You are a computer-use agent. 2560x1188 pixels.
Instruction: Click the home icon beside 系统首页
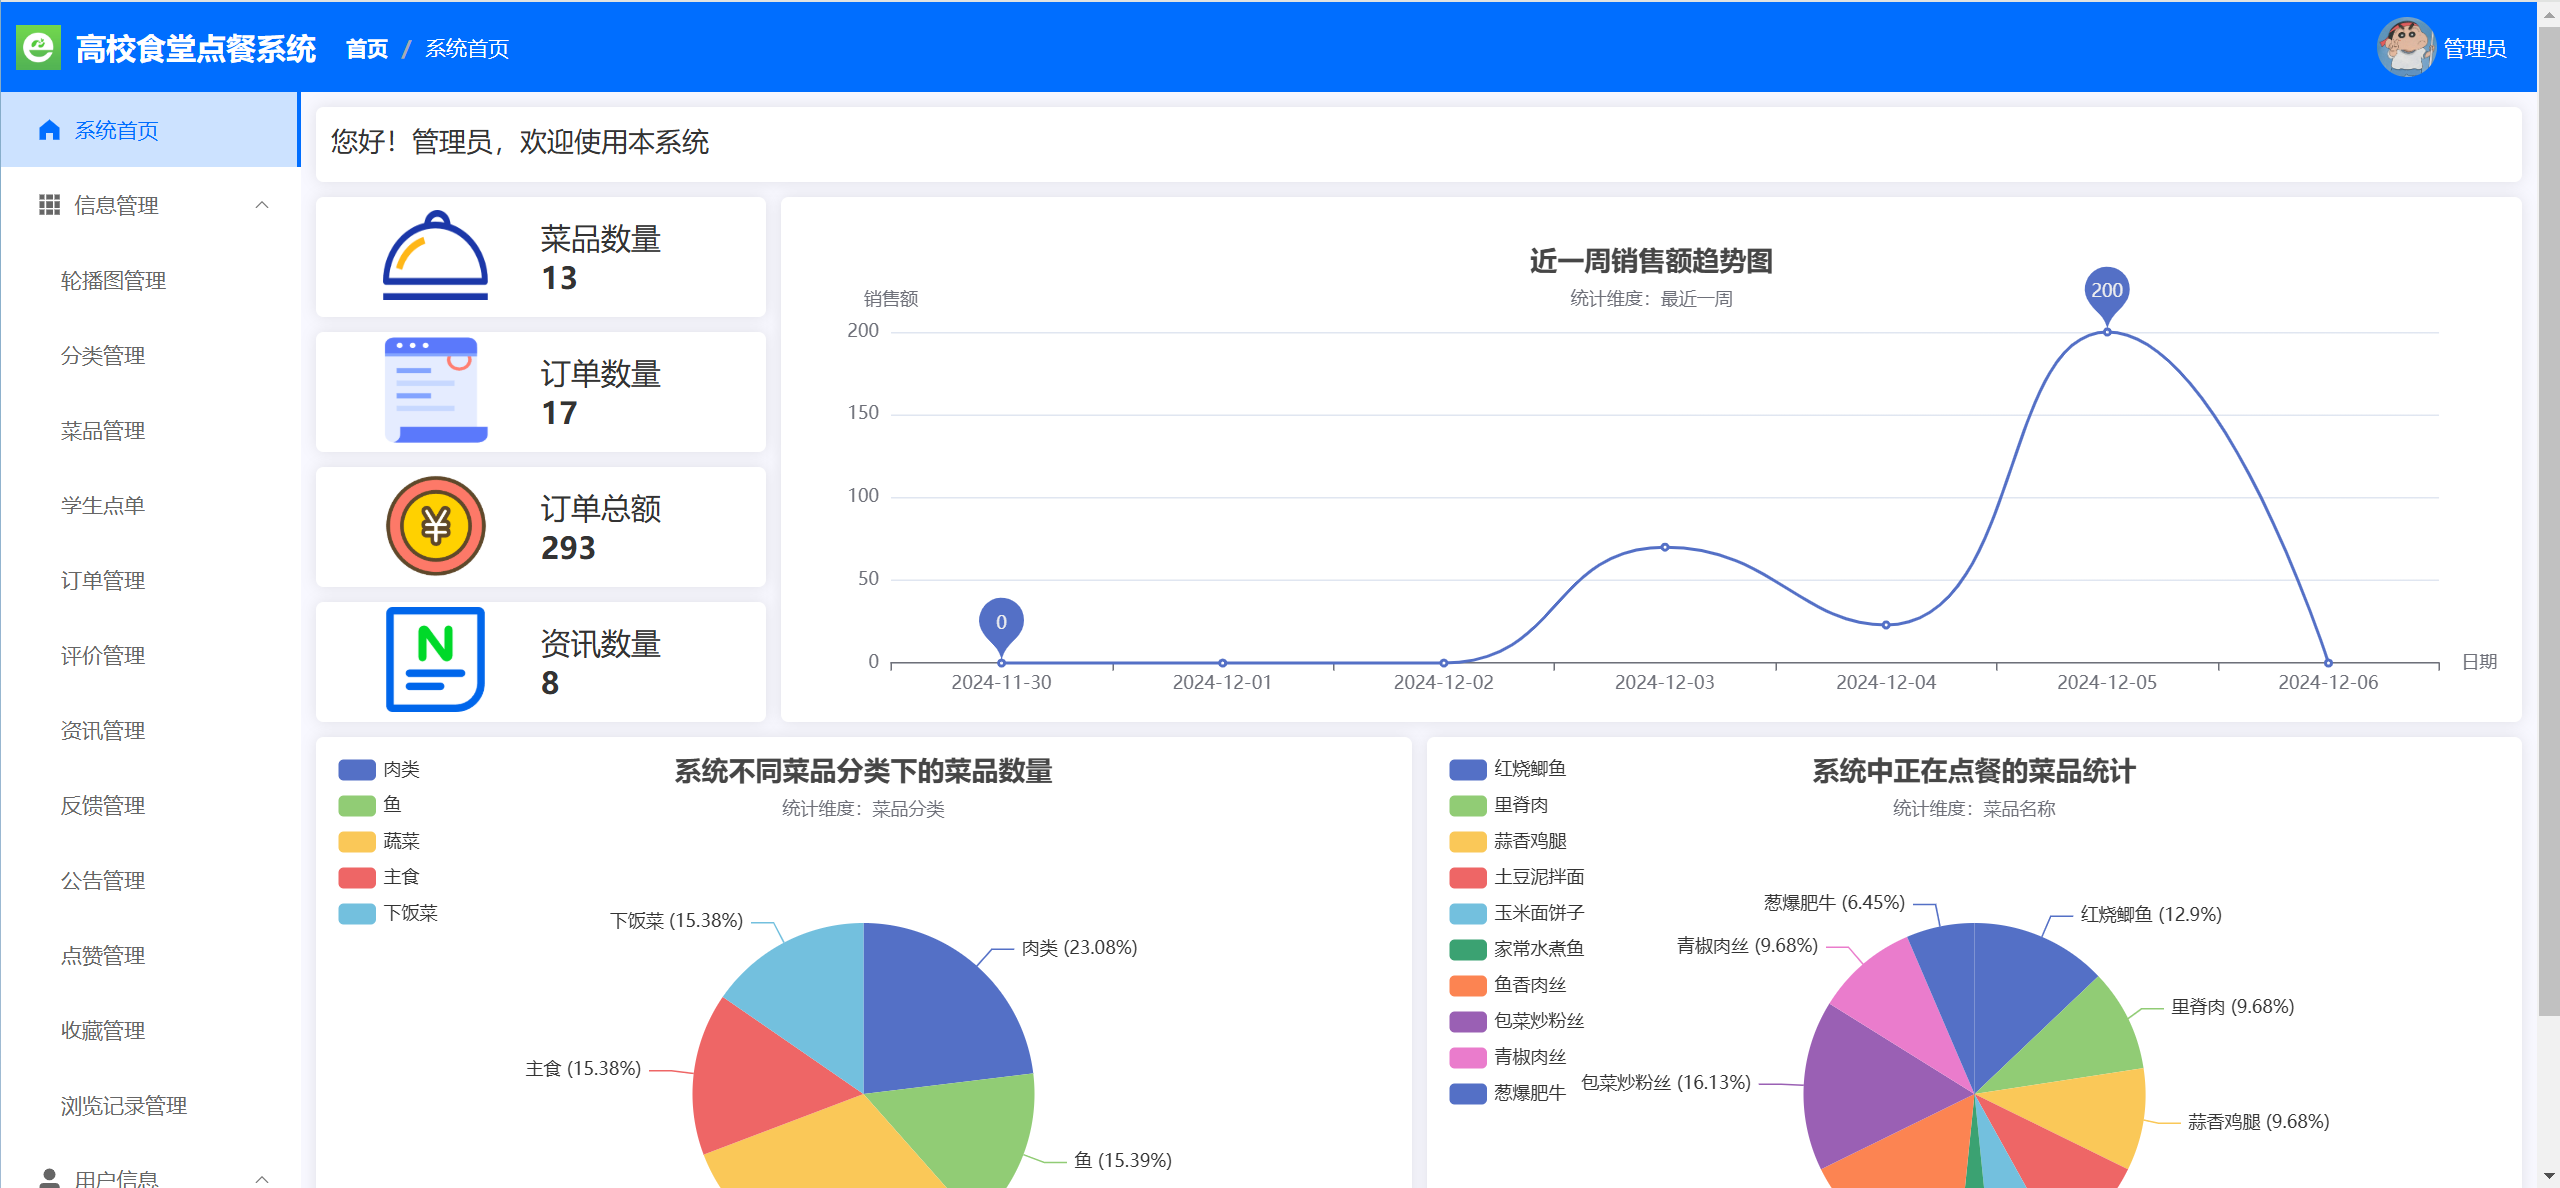pyautogui.click(x=49, y=130)
